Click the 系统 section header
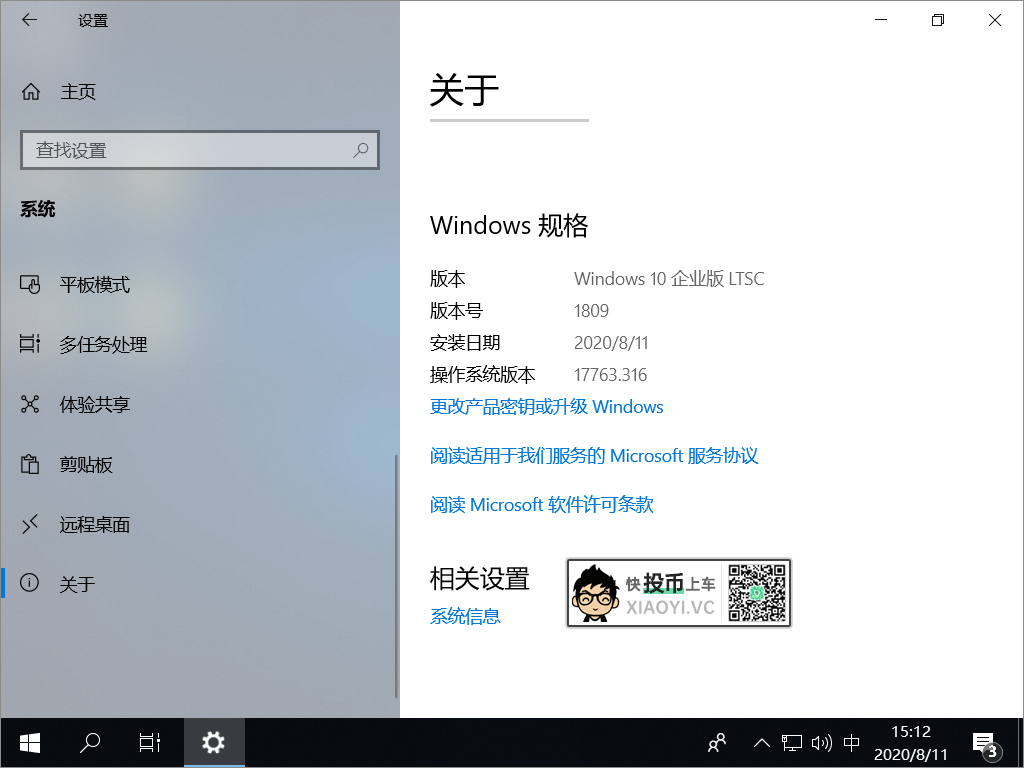The image size is (1024, 768). tap(37, 209)
